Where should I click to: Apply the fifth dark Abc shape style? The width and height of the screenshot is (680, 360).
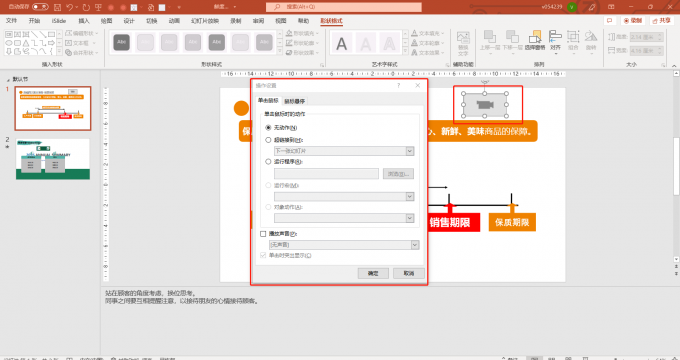pos(217,43)
